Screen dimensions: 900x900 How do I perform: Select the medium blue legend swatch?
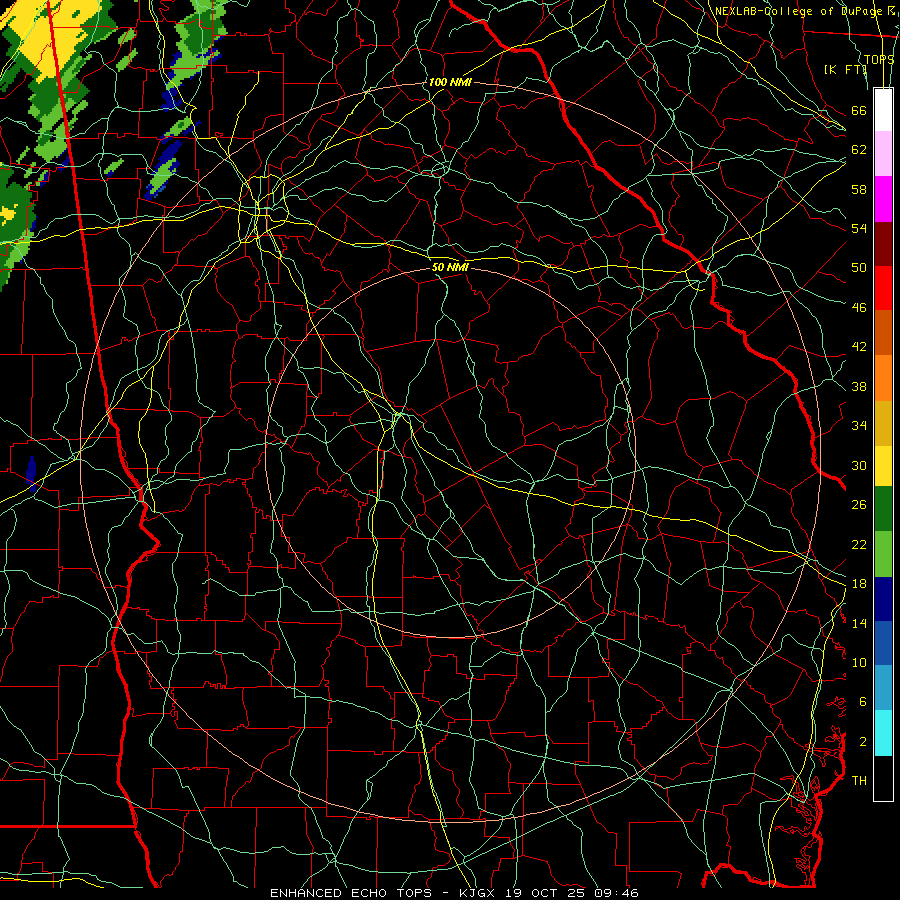[x=883, y=643]
